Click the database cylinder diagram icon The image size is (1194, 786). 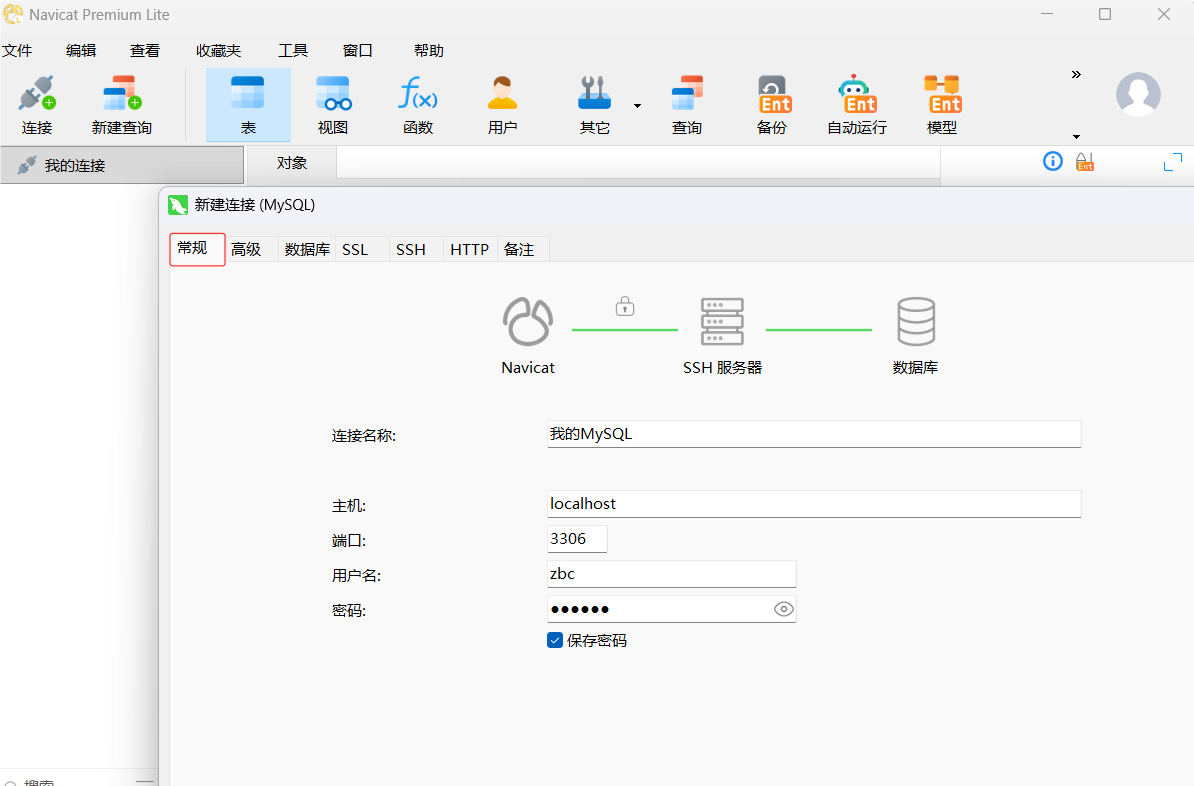click(916, 321)
